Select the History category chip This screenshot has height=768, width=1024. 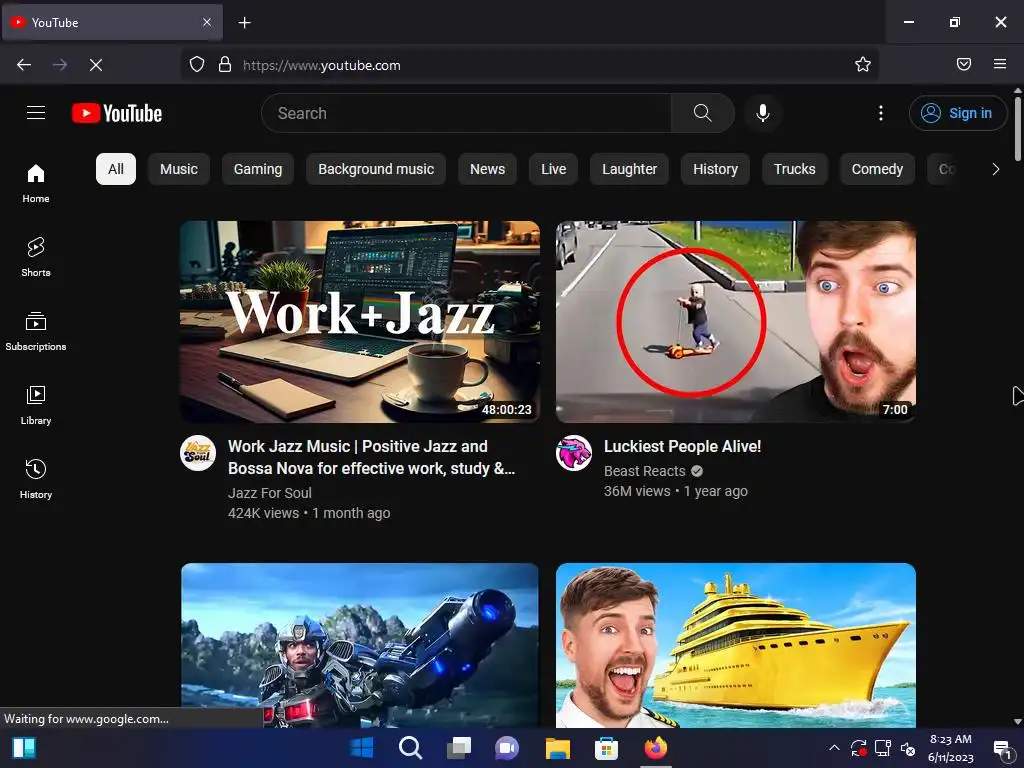click(x=715, y=169)
